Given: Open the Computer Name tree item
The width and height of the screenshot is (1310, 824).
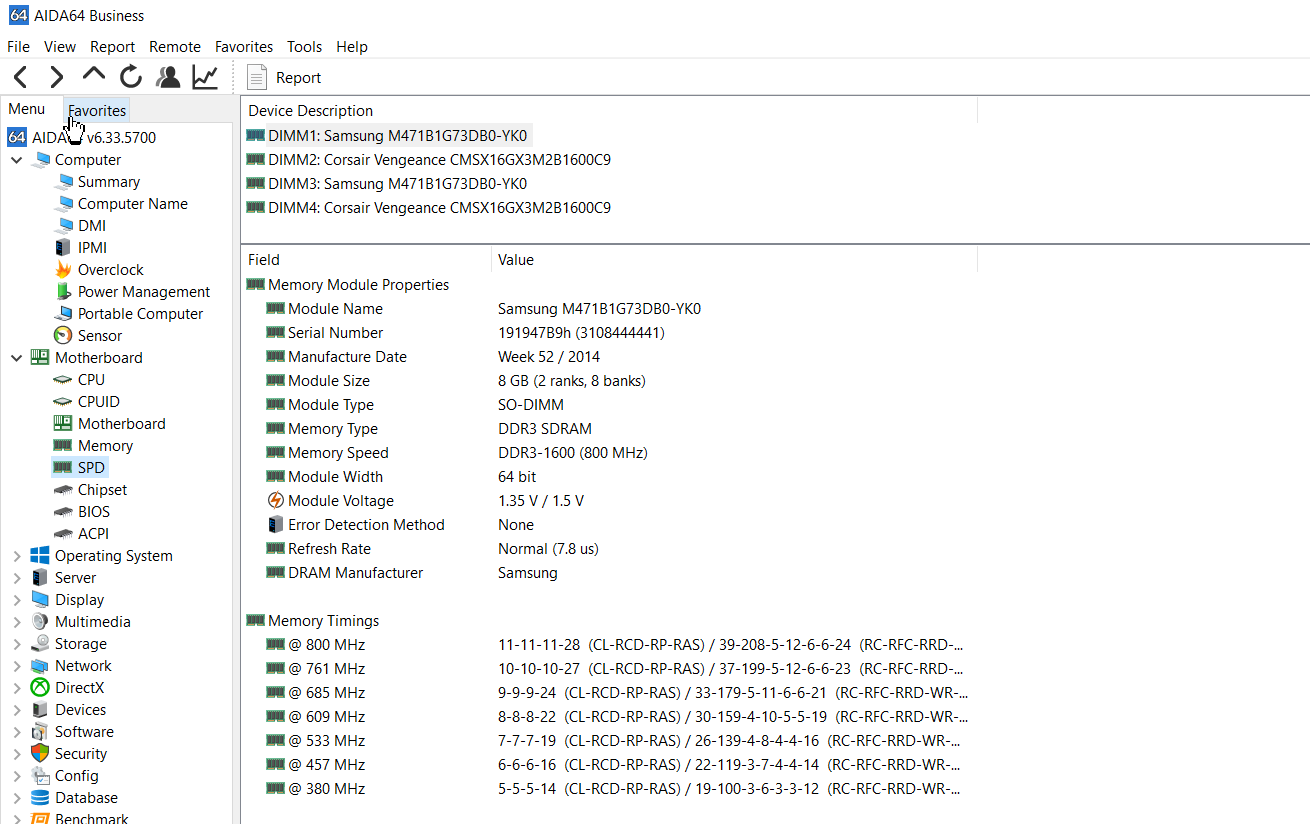Looking at the screenshot, I should pos(133,203).
